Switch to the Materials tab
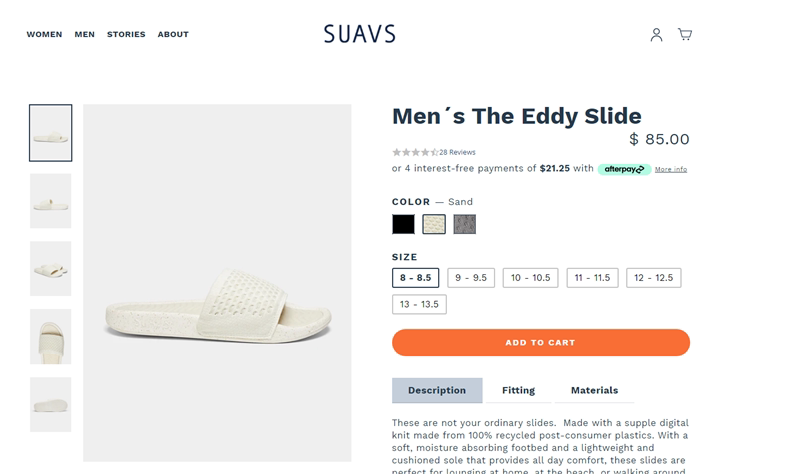This screenshot has height=474, width=800. click(594, 390)
